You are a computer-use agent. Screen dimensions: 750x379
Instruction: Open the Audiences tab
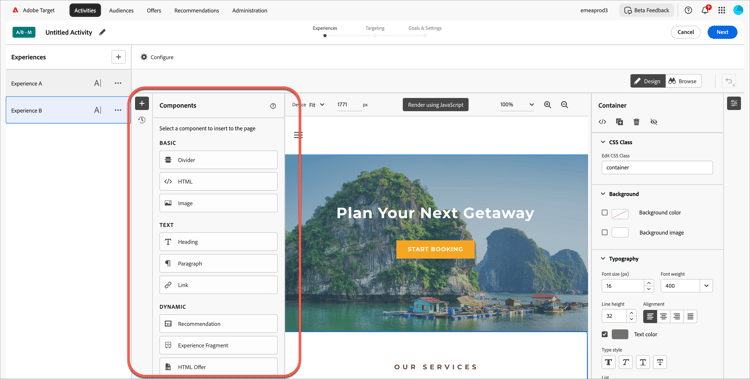[x=121, y=11]
